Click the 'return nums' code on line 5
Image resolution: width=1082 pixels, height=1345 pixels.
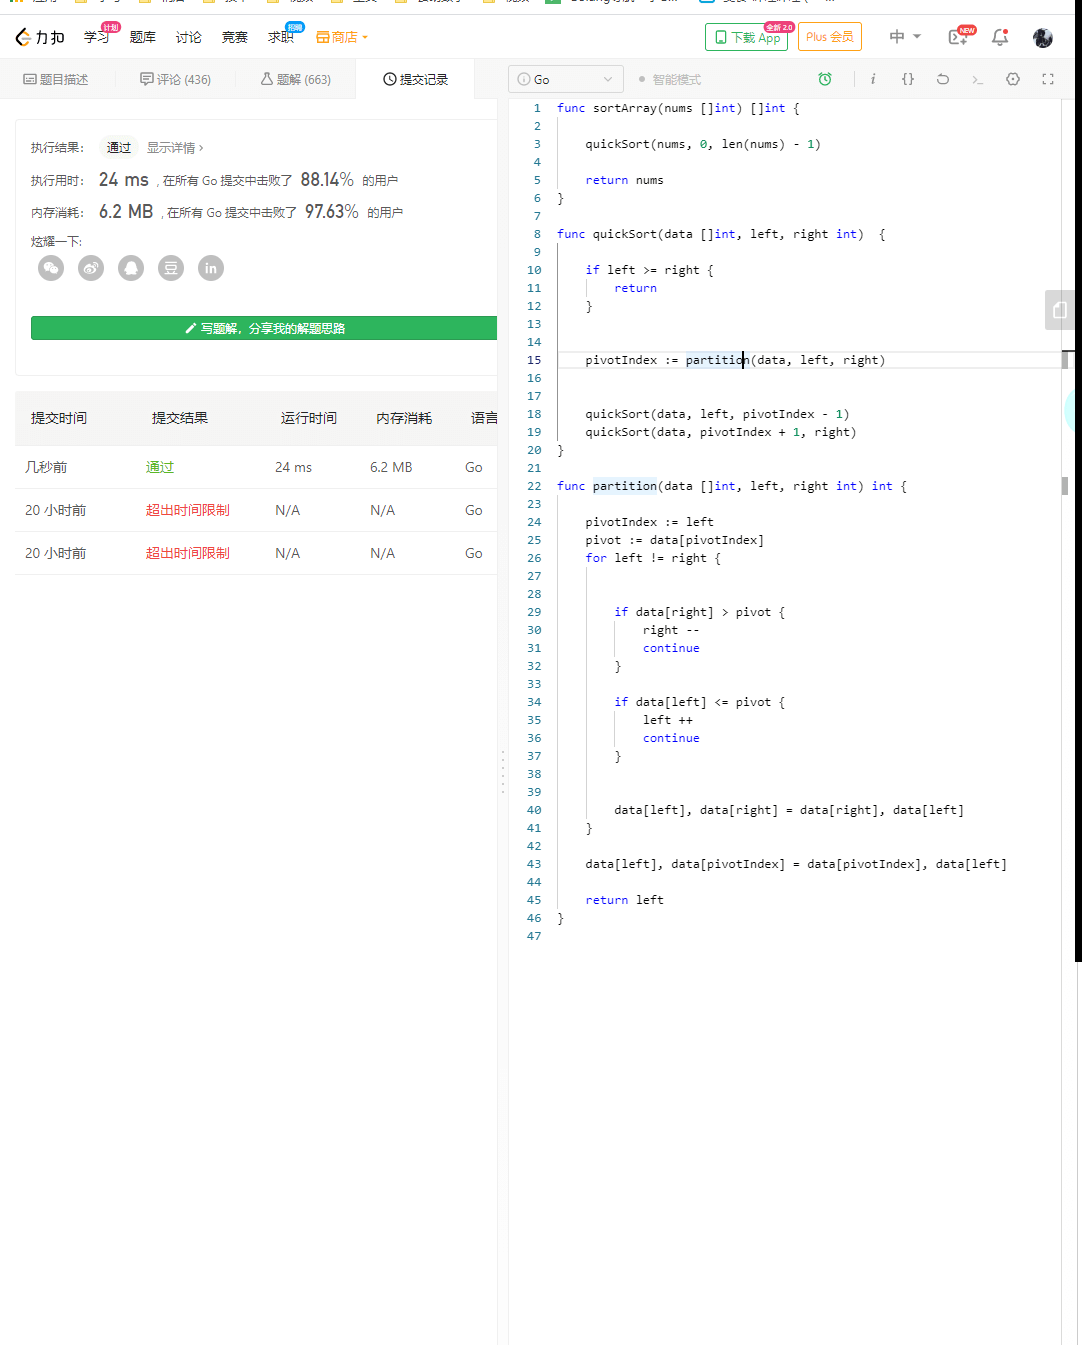point(624,180)
